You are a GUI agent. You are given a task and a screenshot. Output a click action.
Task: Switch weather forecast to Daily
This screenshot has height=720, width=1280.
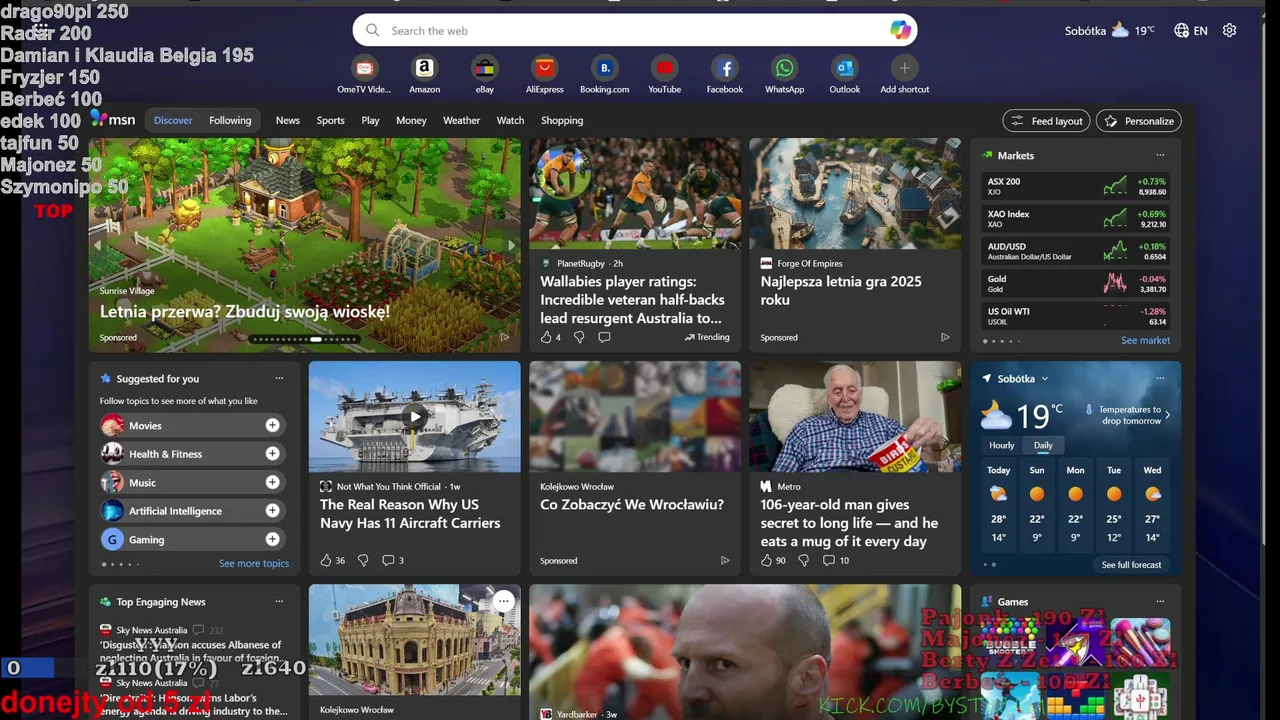1043,445
